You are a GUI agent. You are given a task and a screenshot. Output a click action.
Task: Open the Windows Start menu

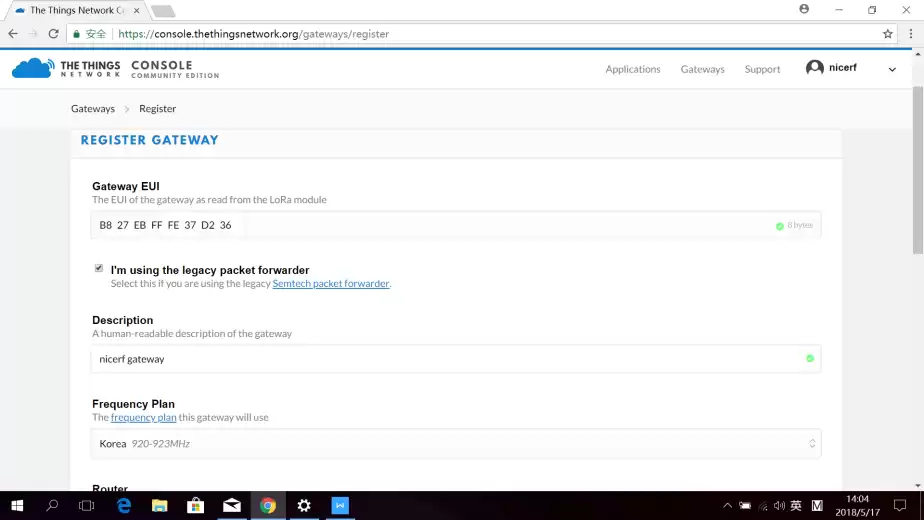click(x=17, y=506)
